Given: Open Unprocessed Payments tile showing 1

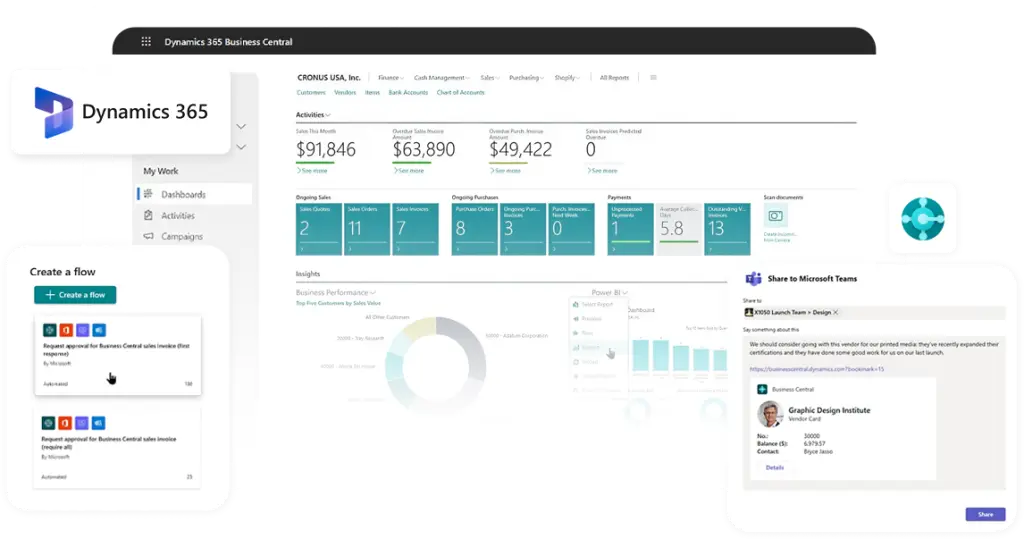Looking at the screenshot, I should 630,229.
